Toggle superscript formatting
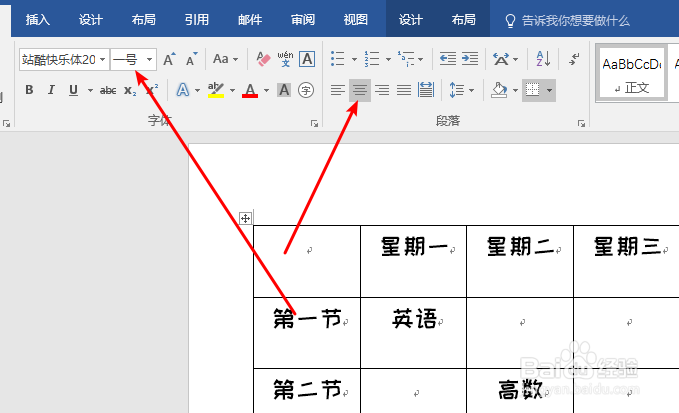This screenshot has width=679, height=413. 152,90
